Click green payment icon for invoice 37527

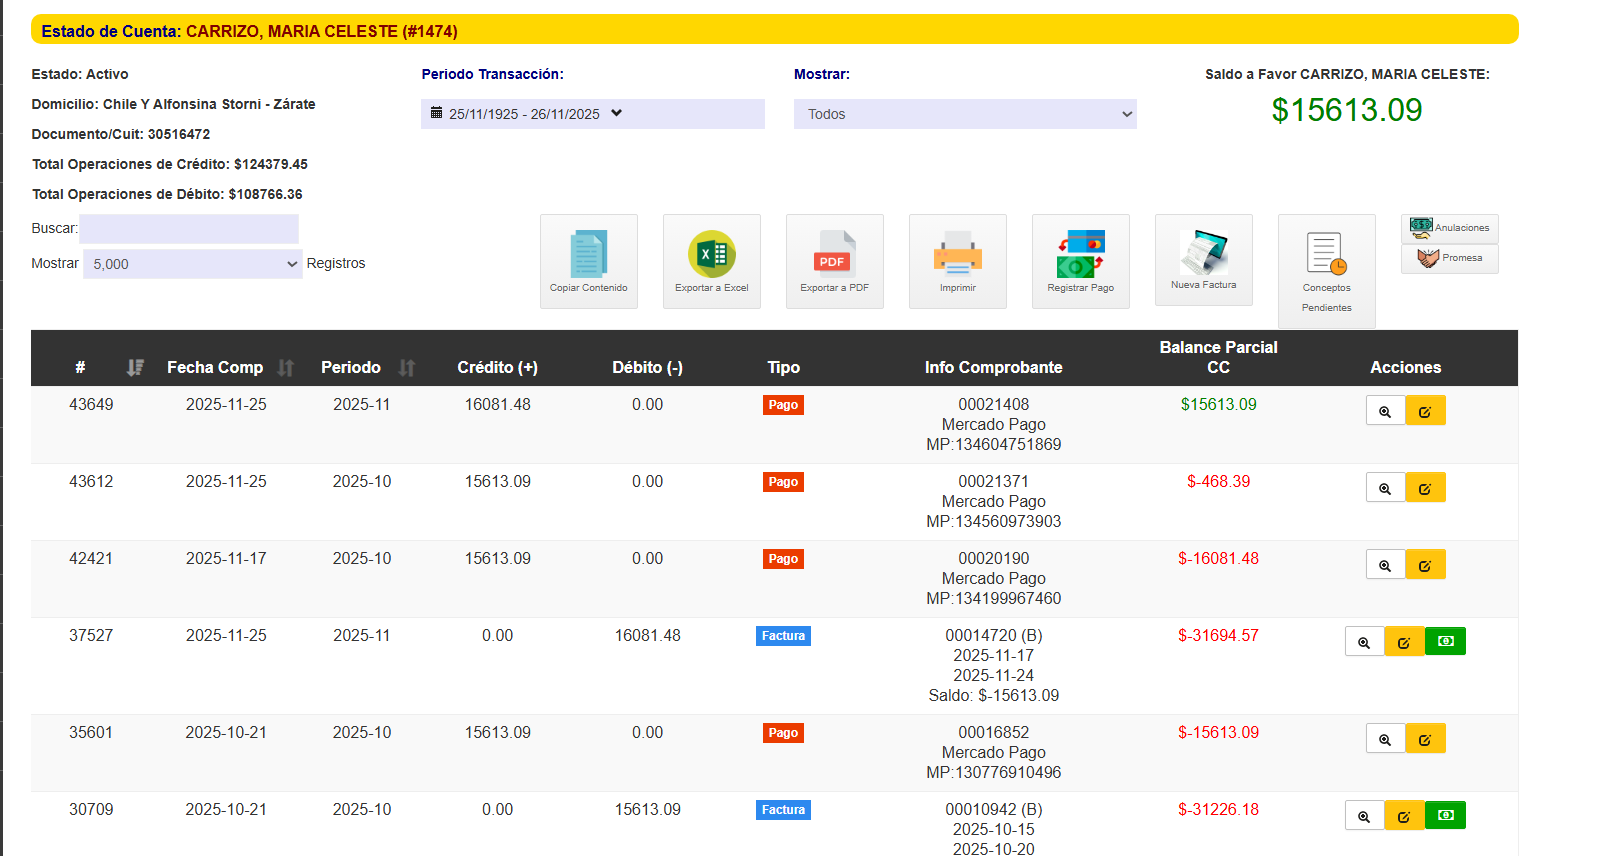(1445, 642)
